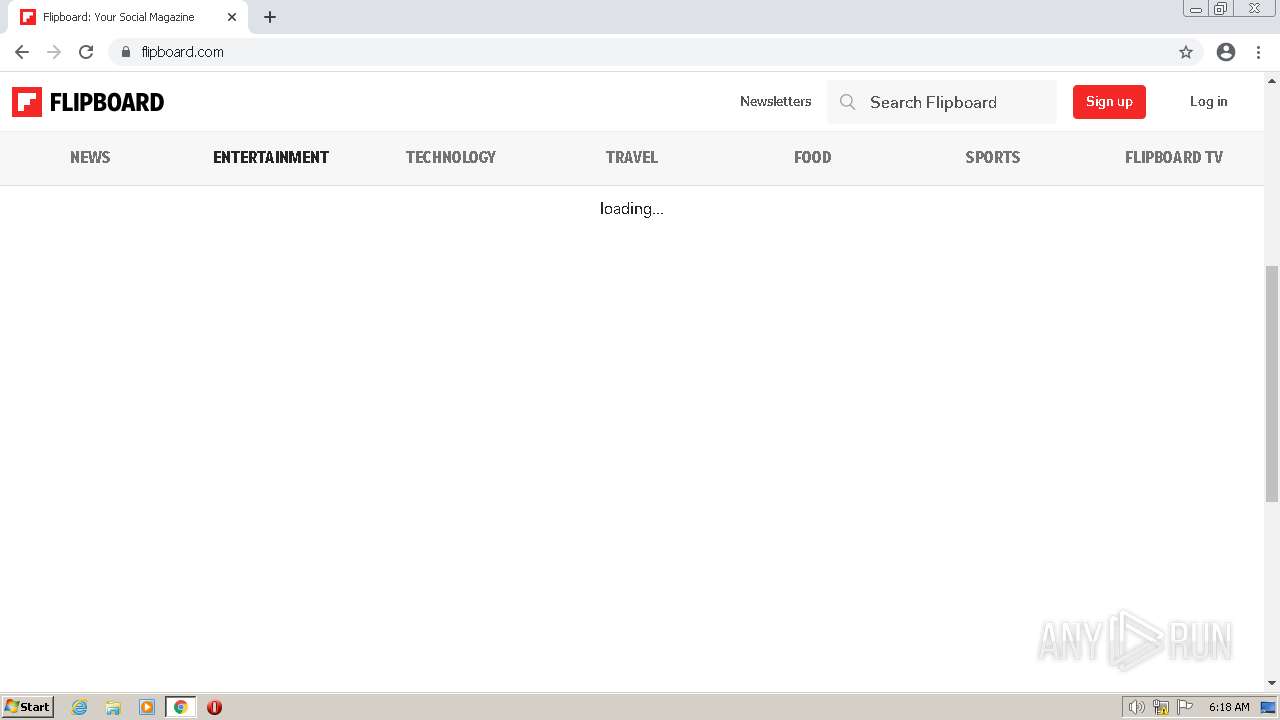The width and height of the screenshot is (1280, 720).
Task: Click the Flipboard: Your Social Magazine tab title
Action: pyautogui.click(x=119, y=17)
